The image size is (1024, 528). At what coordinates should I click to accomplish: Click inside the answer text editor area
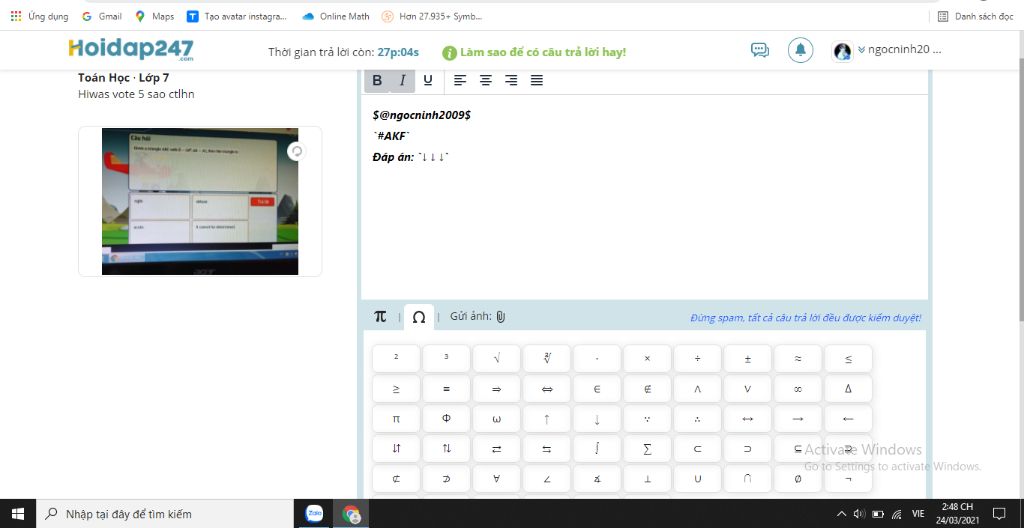click(x=645, y=197)
